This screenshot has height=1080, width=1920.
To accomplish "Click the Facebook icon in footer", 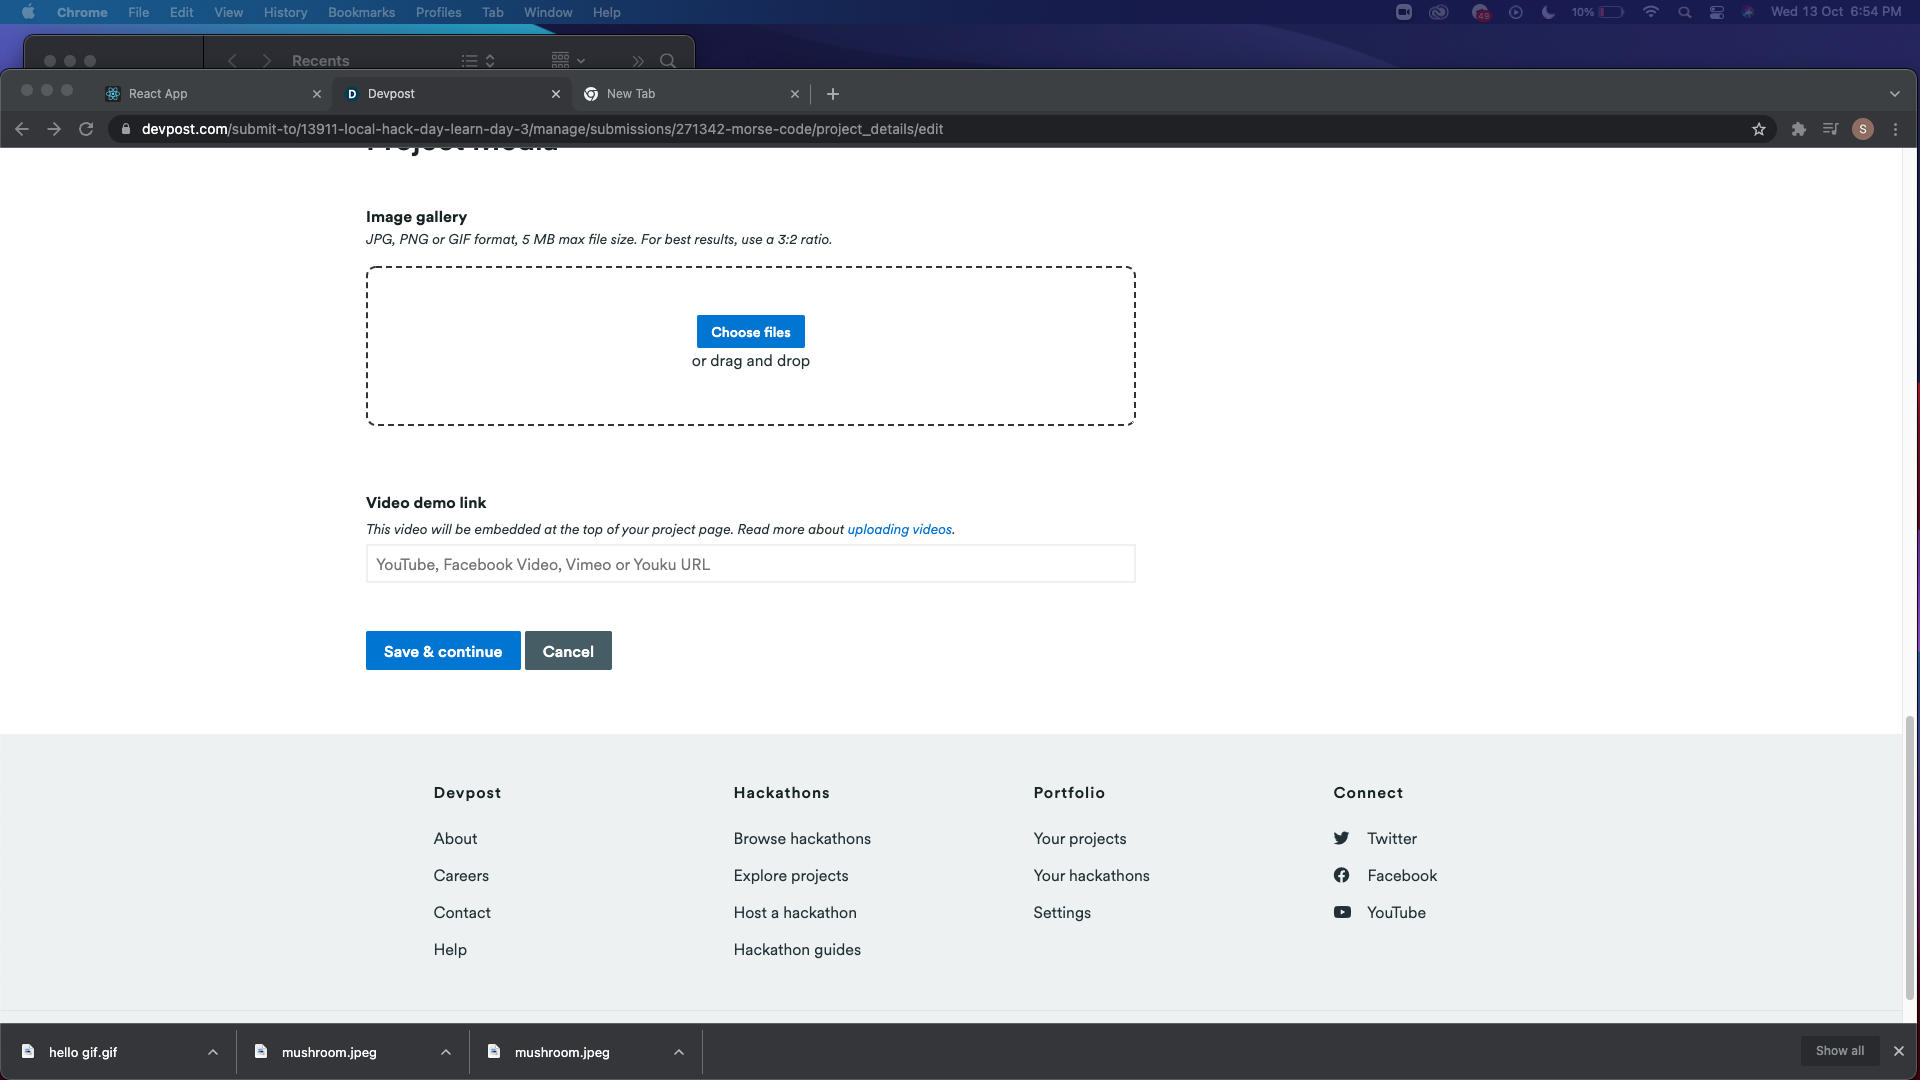I will click(1342, 875).
